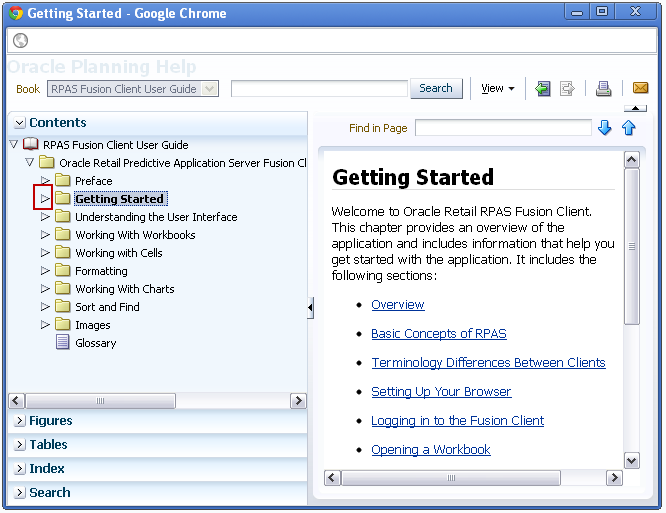Select the Glossary tree item

[96, 343]
